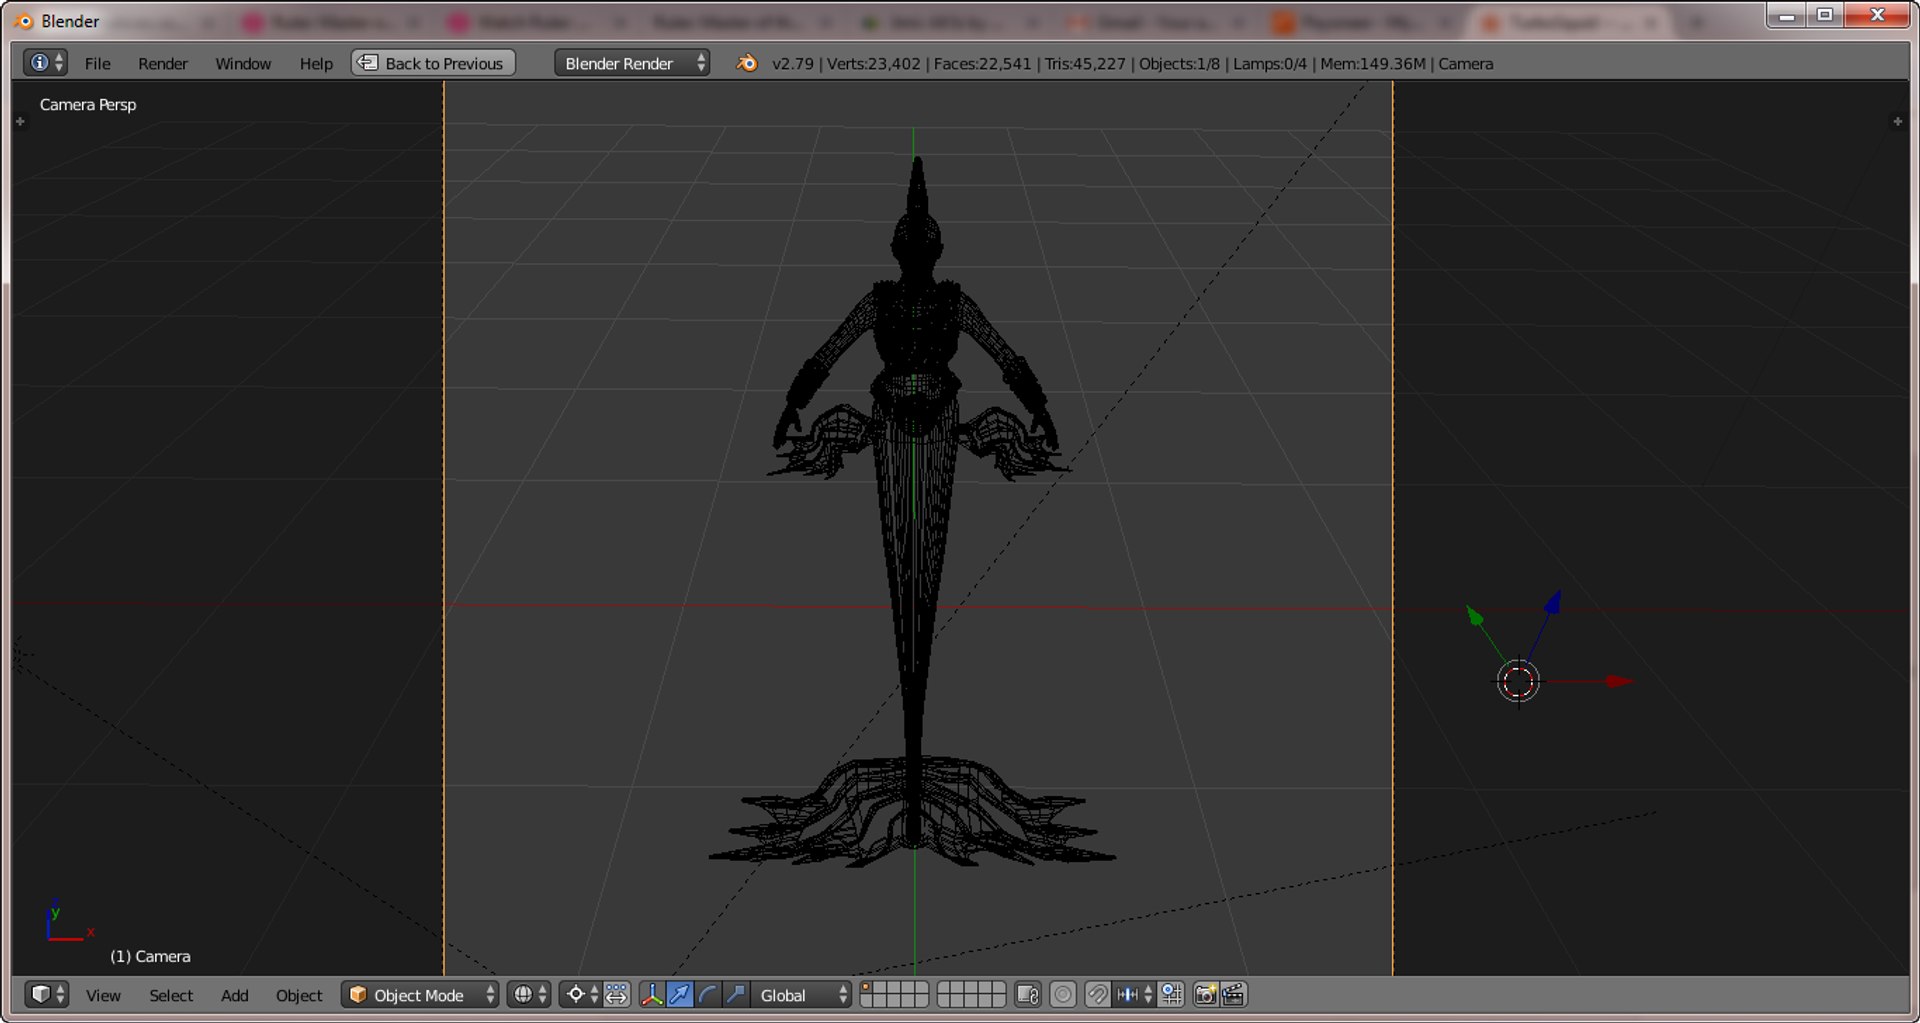Open the Object menu in the viewport header
The width and height of the screenshot is (1920, 1023).
299,995
